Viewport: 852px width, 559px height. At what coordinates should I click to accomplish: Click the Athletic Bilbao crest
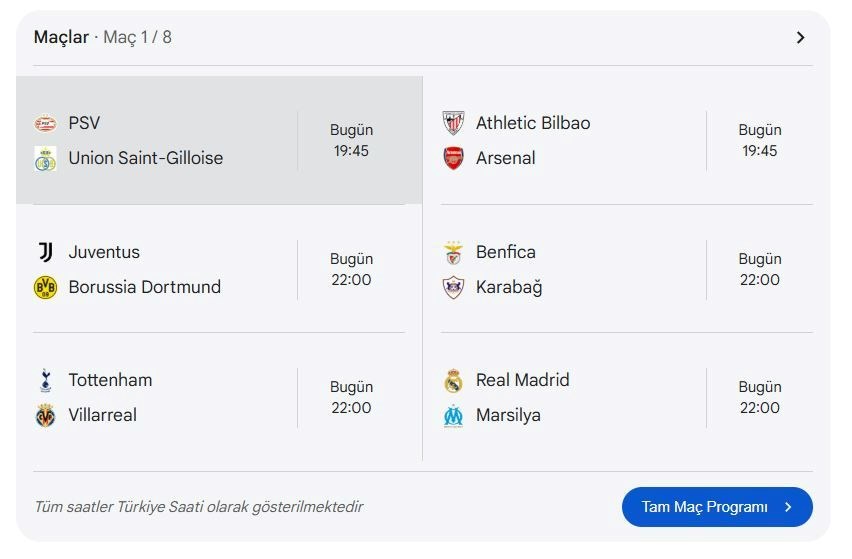point(453,123)
